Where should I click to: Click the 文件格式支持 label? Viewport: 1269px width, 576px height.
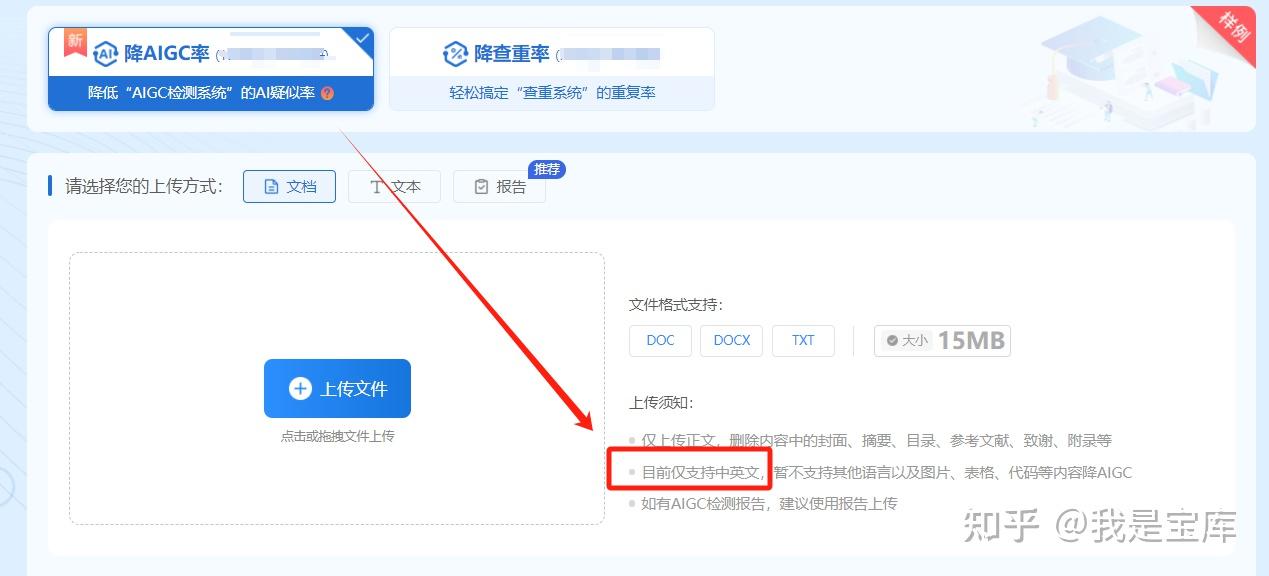click(x=676, y=305)
